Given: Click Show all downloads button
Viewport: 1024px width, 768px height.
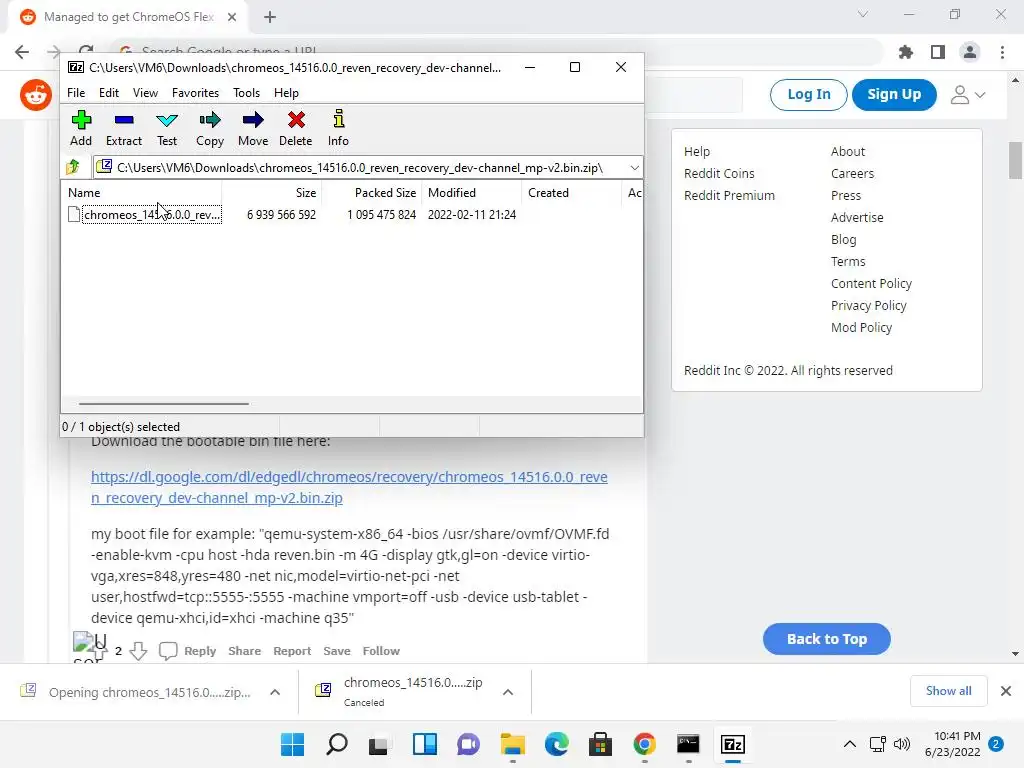Looking at the screenshot, I should (x=948, y=691).
